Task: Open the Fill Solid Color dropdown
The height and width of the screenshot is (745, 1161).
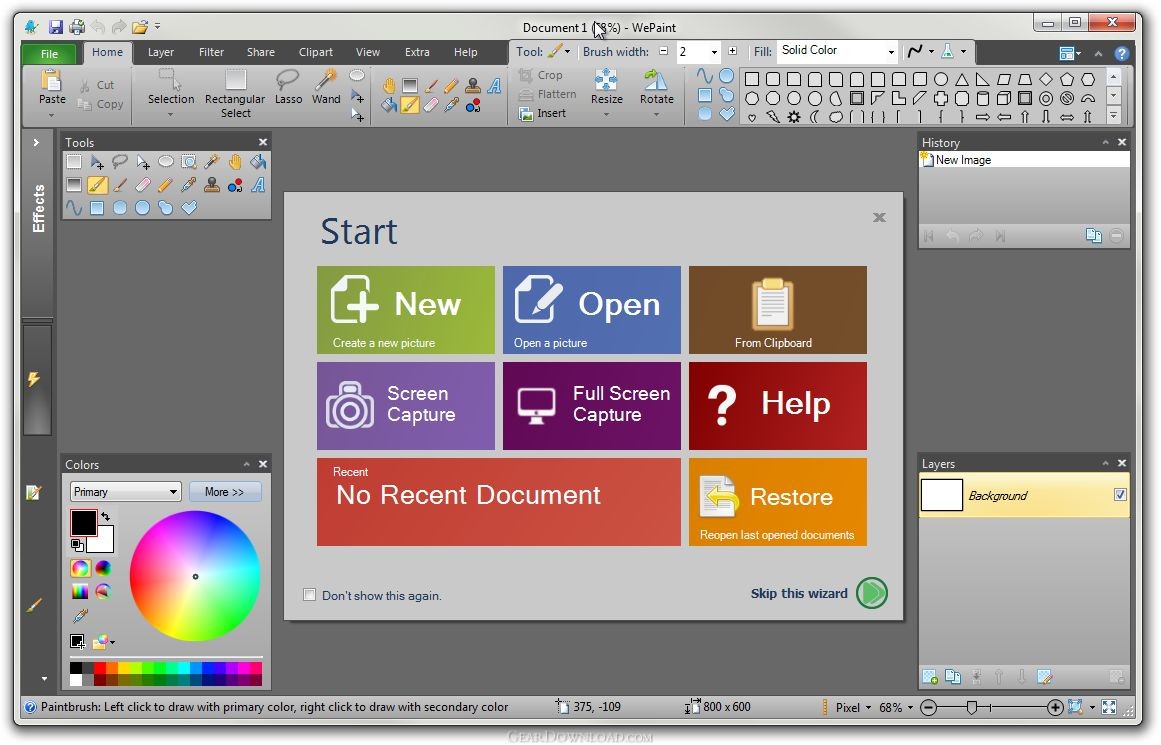Action: (891, 52)
